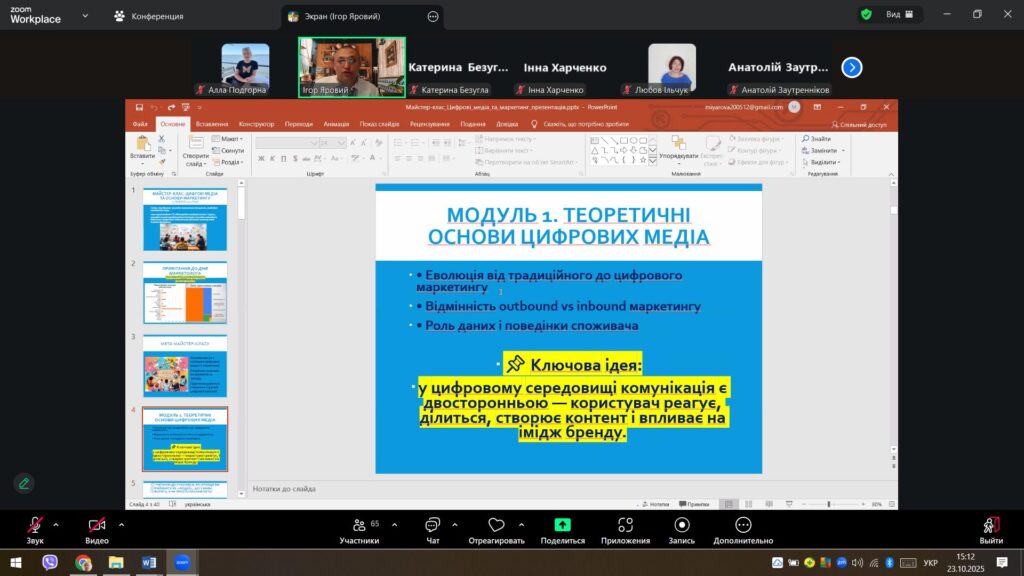Open the Приложения apps icon

(x=625, y=526)
